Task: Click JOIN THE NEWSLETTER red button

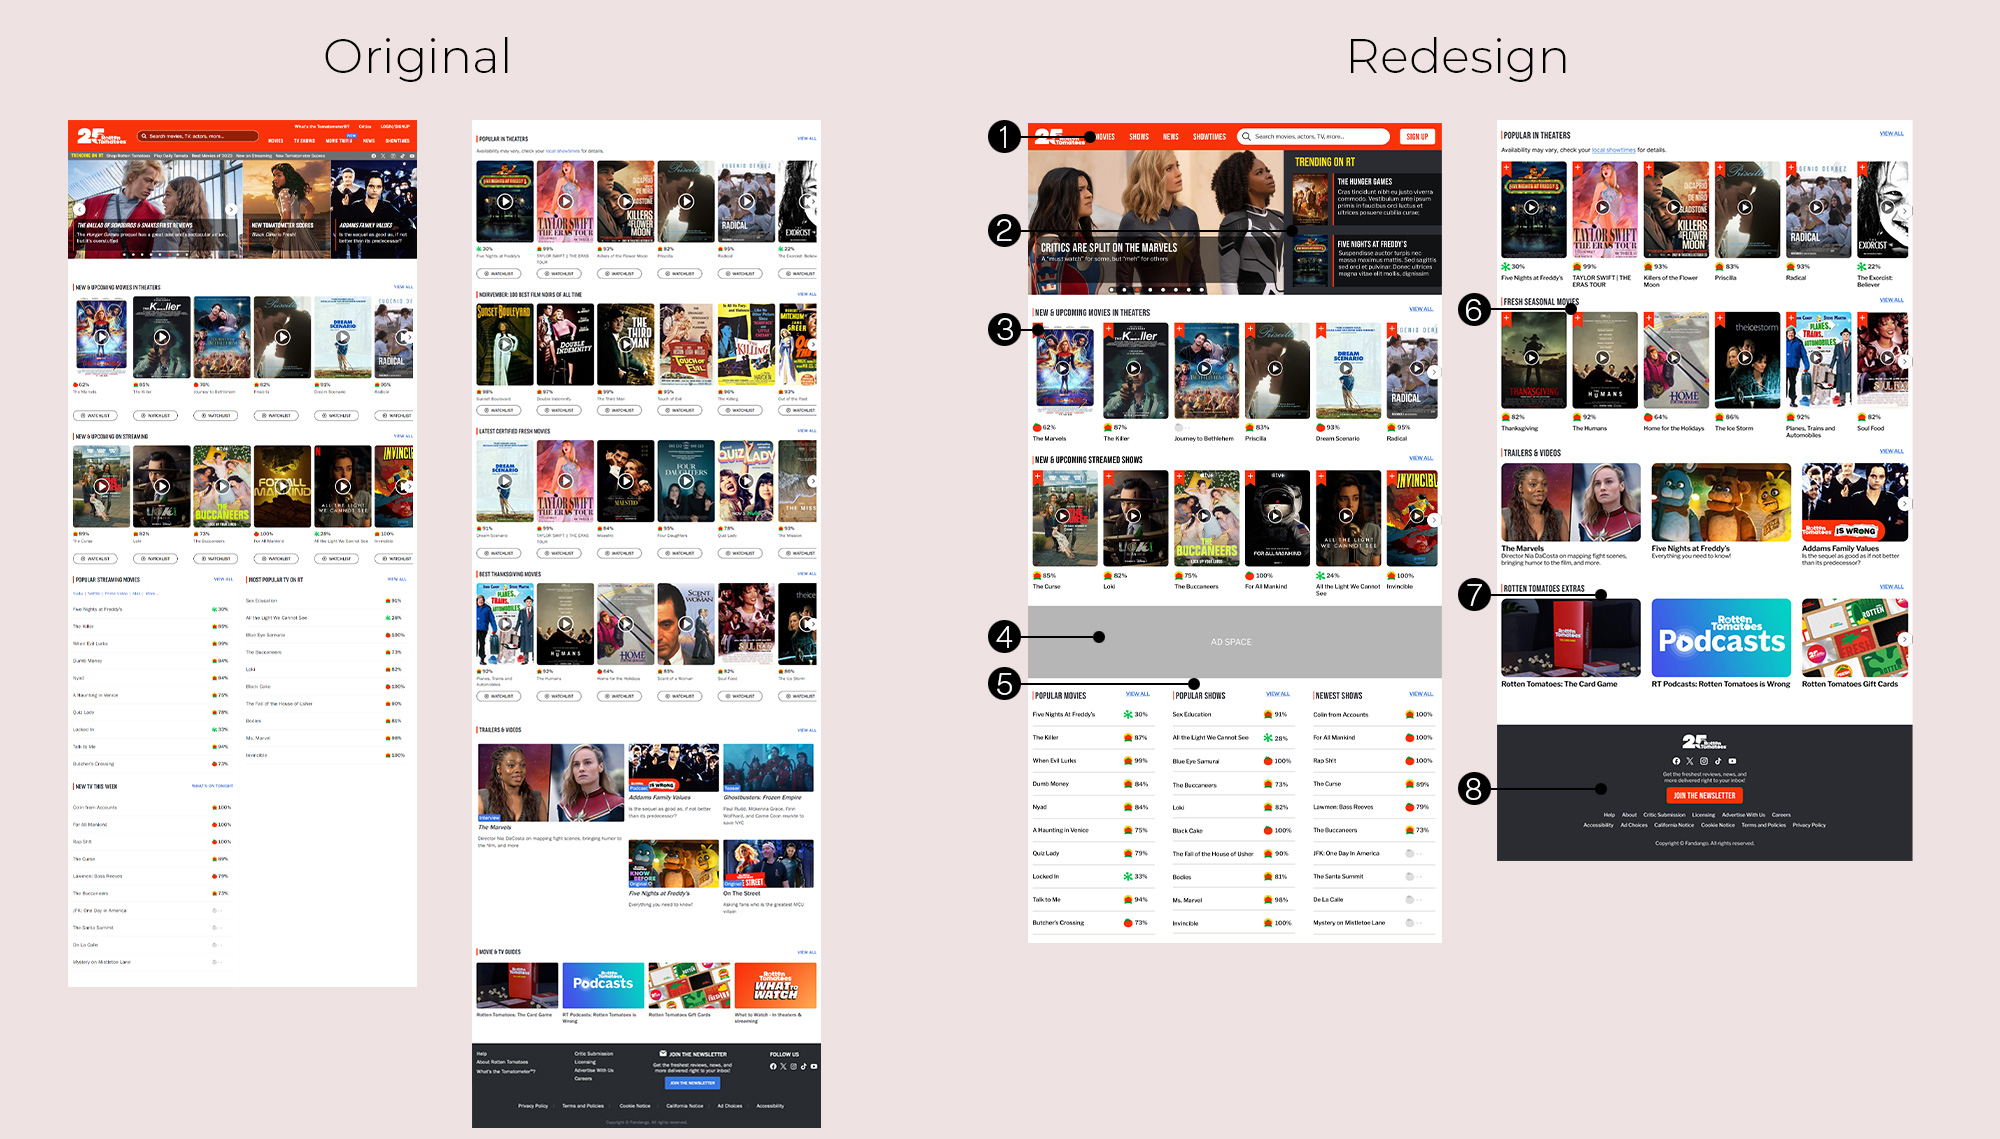Action: (x=1704, y=796)
